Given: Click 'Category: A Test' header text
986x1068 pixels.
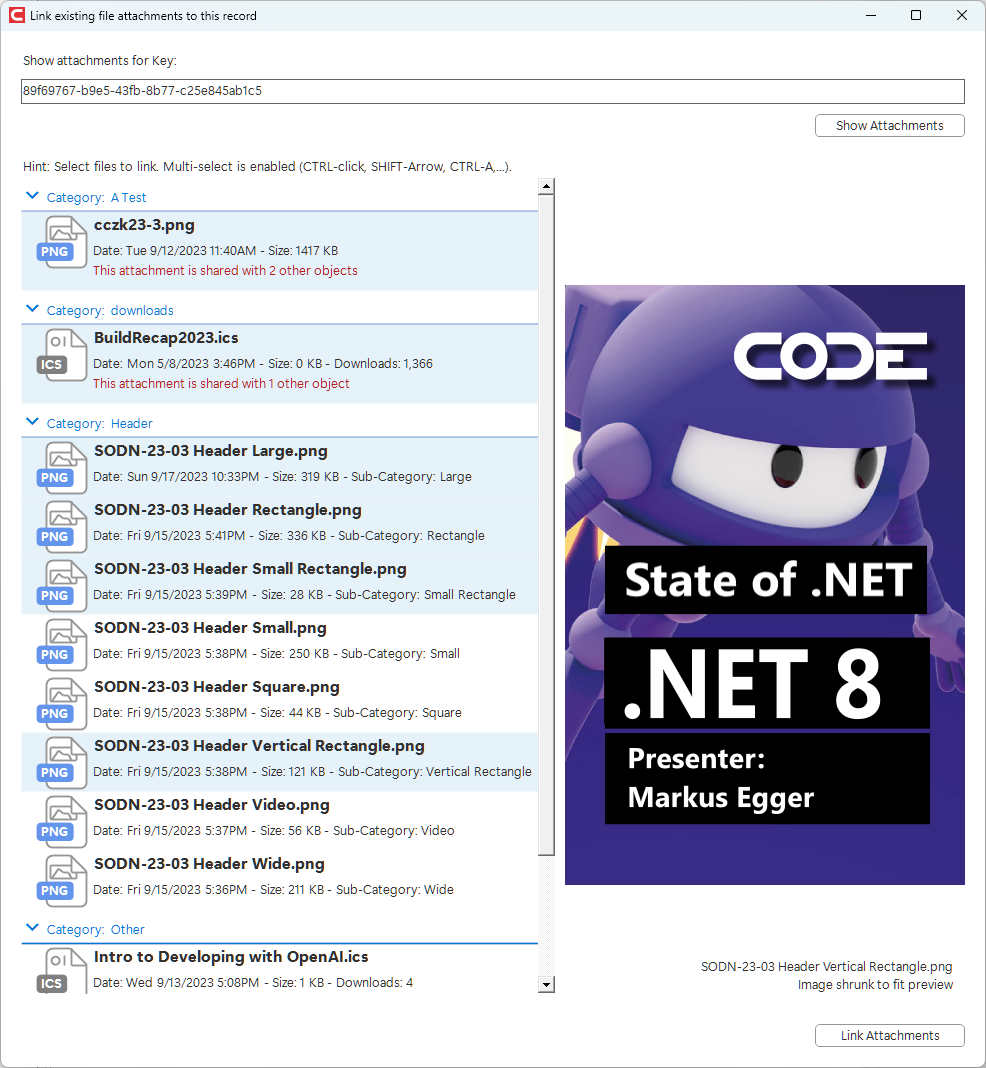Looking at the screenshot, I should pos(96,198).
